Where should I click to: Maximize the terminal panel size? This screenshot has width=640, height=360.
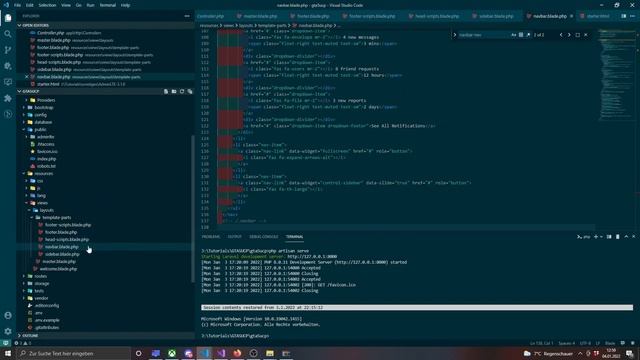pos(626,237)
